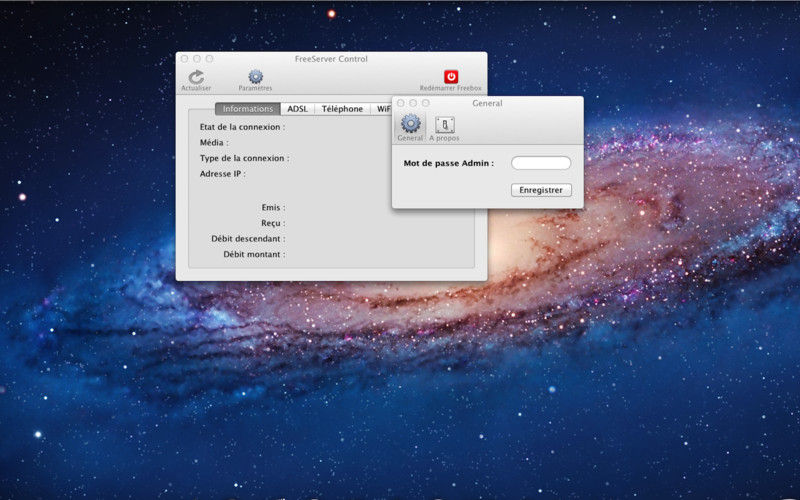This screenshot has height=500, width=800.
Task: Close the General preferences window
Action: coord(401,103)
